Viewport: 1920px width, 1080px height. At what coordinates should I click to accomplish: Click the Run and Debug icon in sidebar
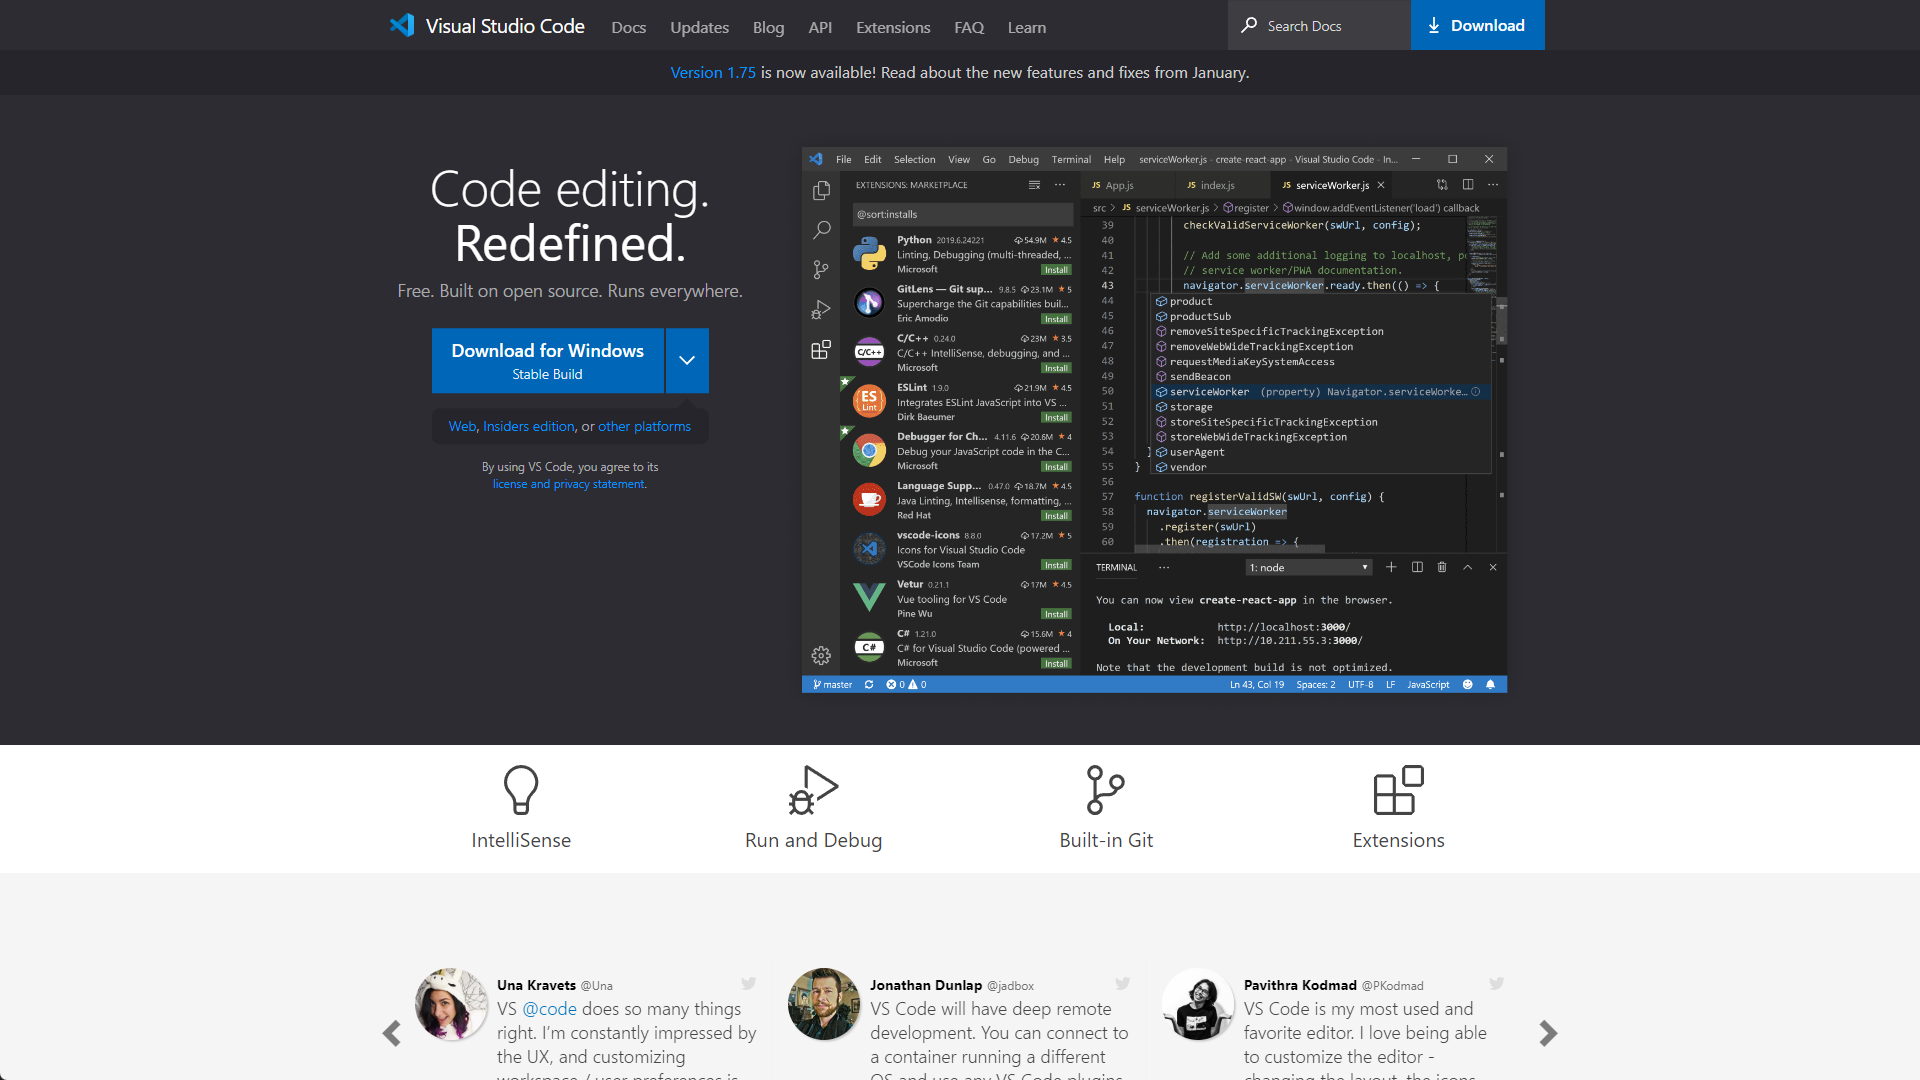(819, 310)
